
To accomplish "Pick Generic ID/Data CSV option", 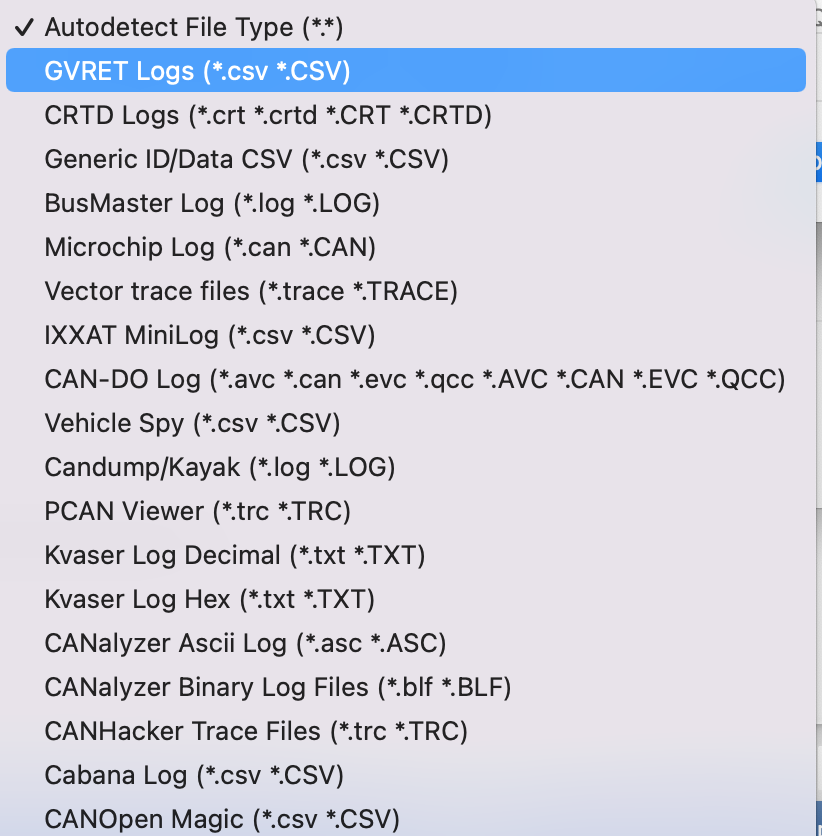I will [x=246, y=159].
